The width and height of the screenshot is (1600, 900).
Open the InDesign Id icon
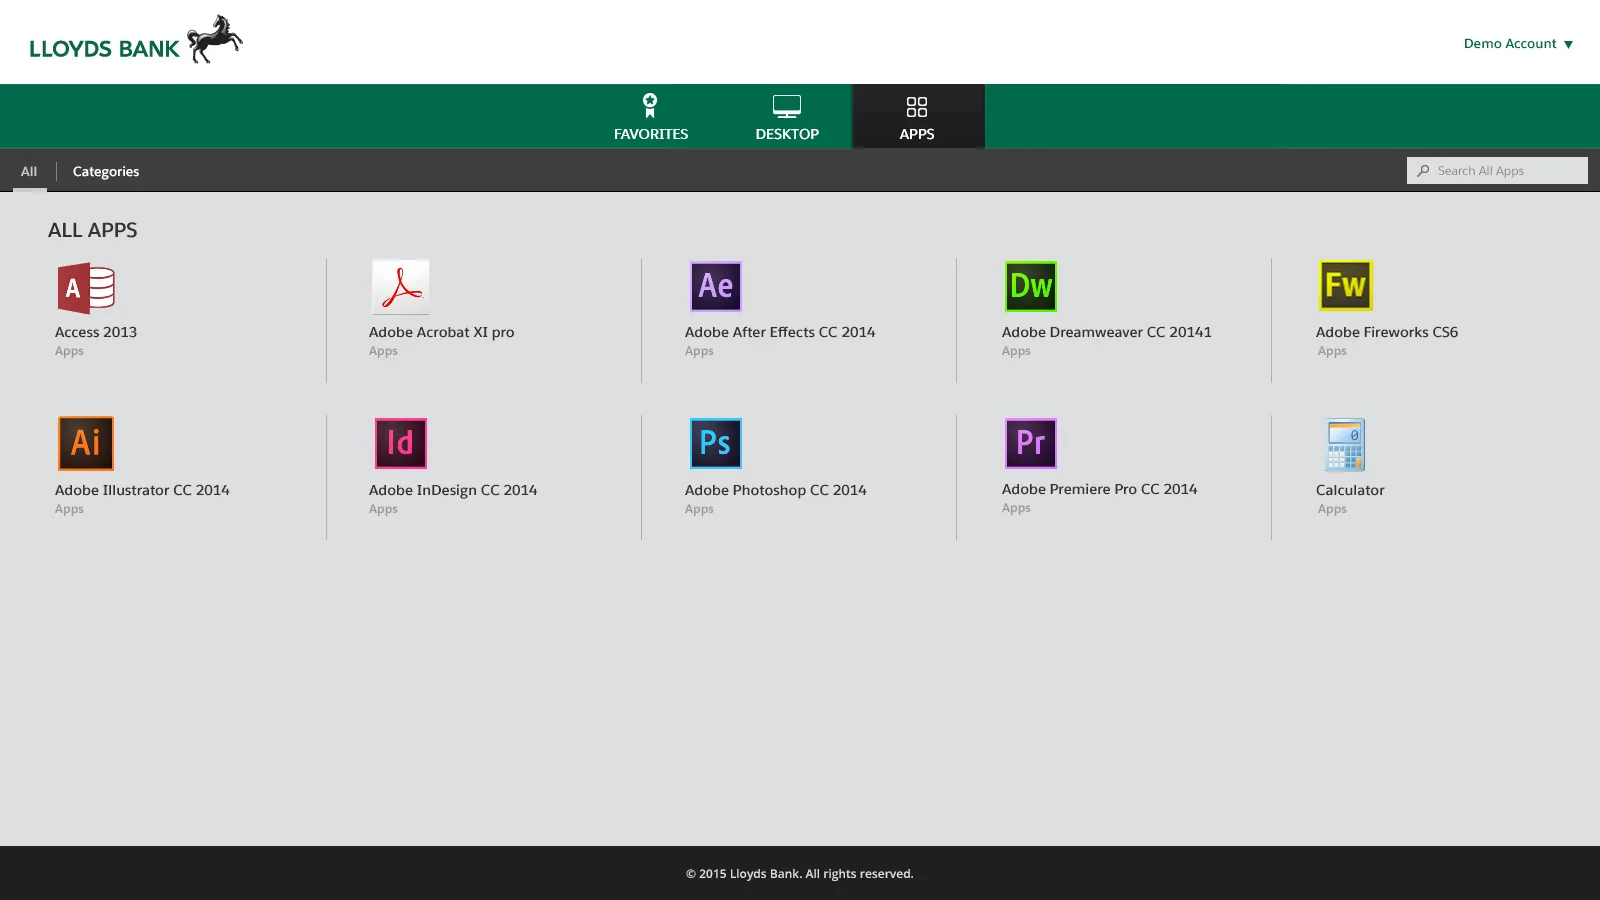tap(401, 443)
